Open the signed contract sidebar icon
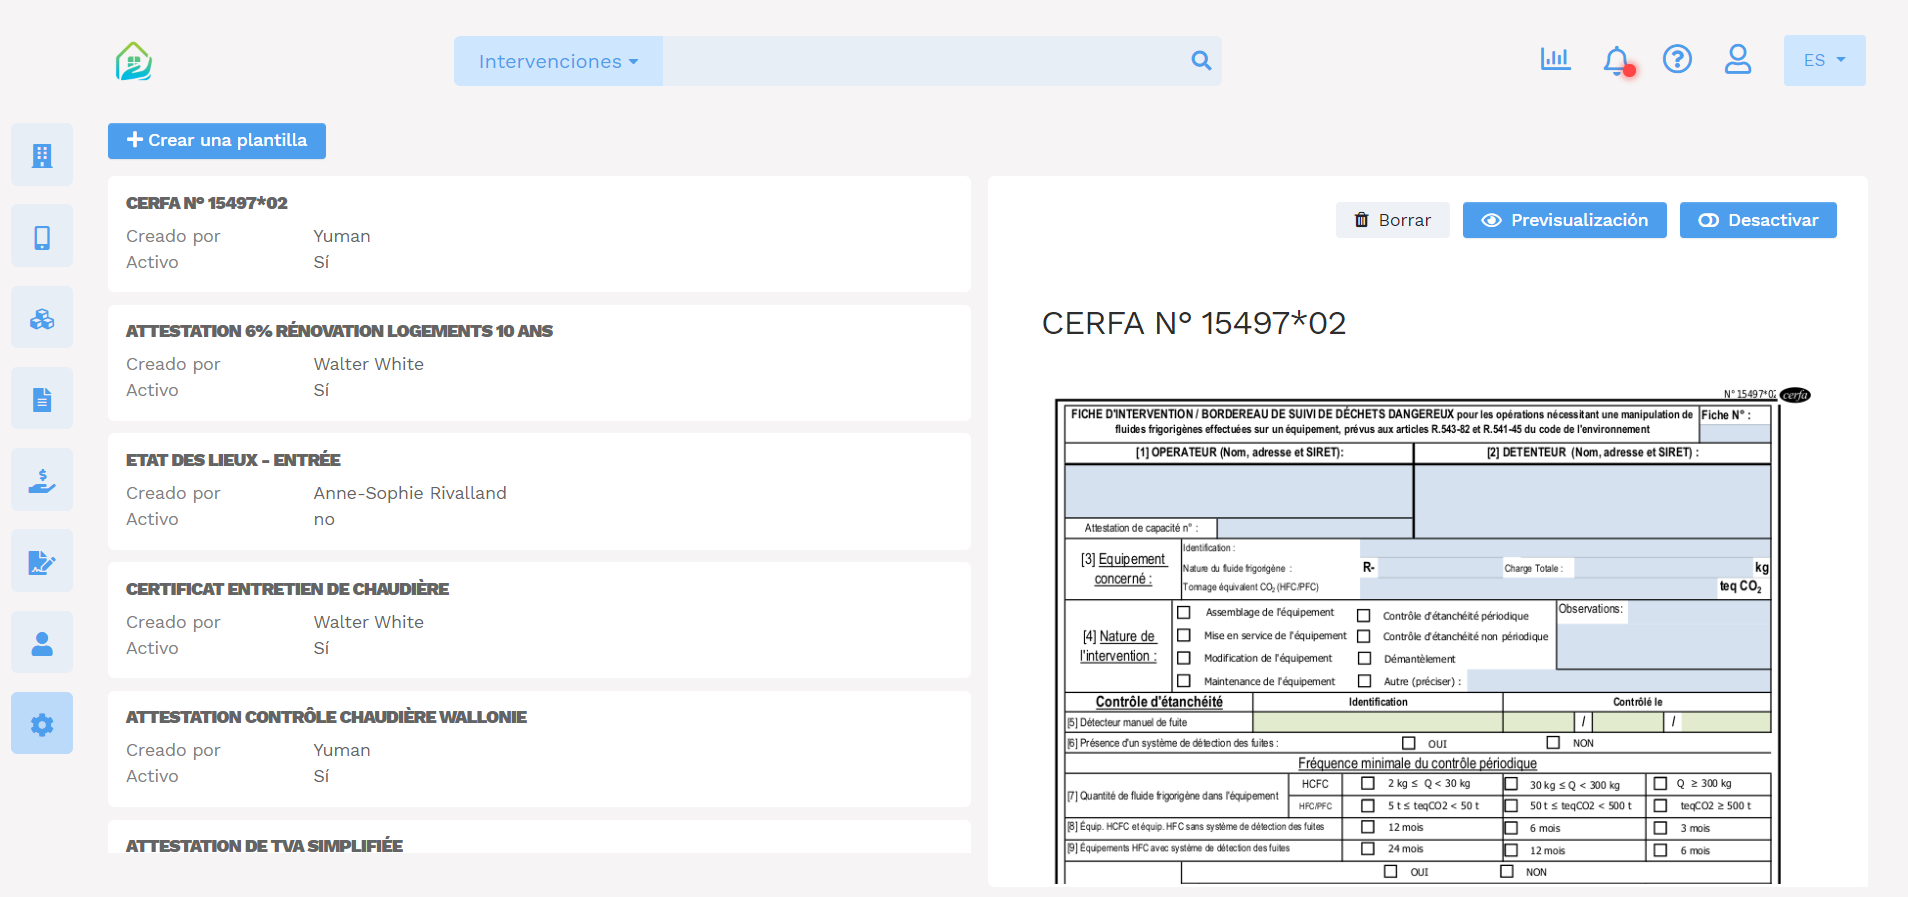Screen dimensions: 1908x897 tap(42, 562)
